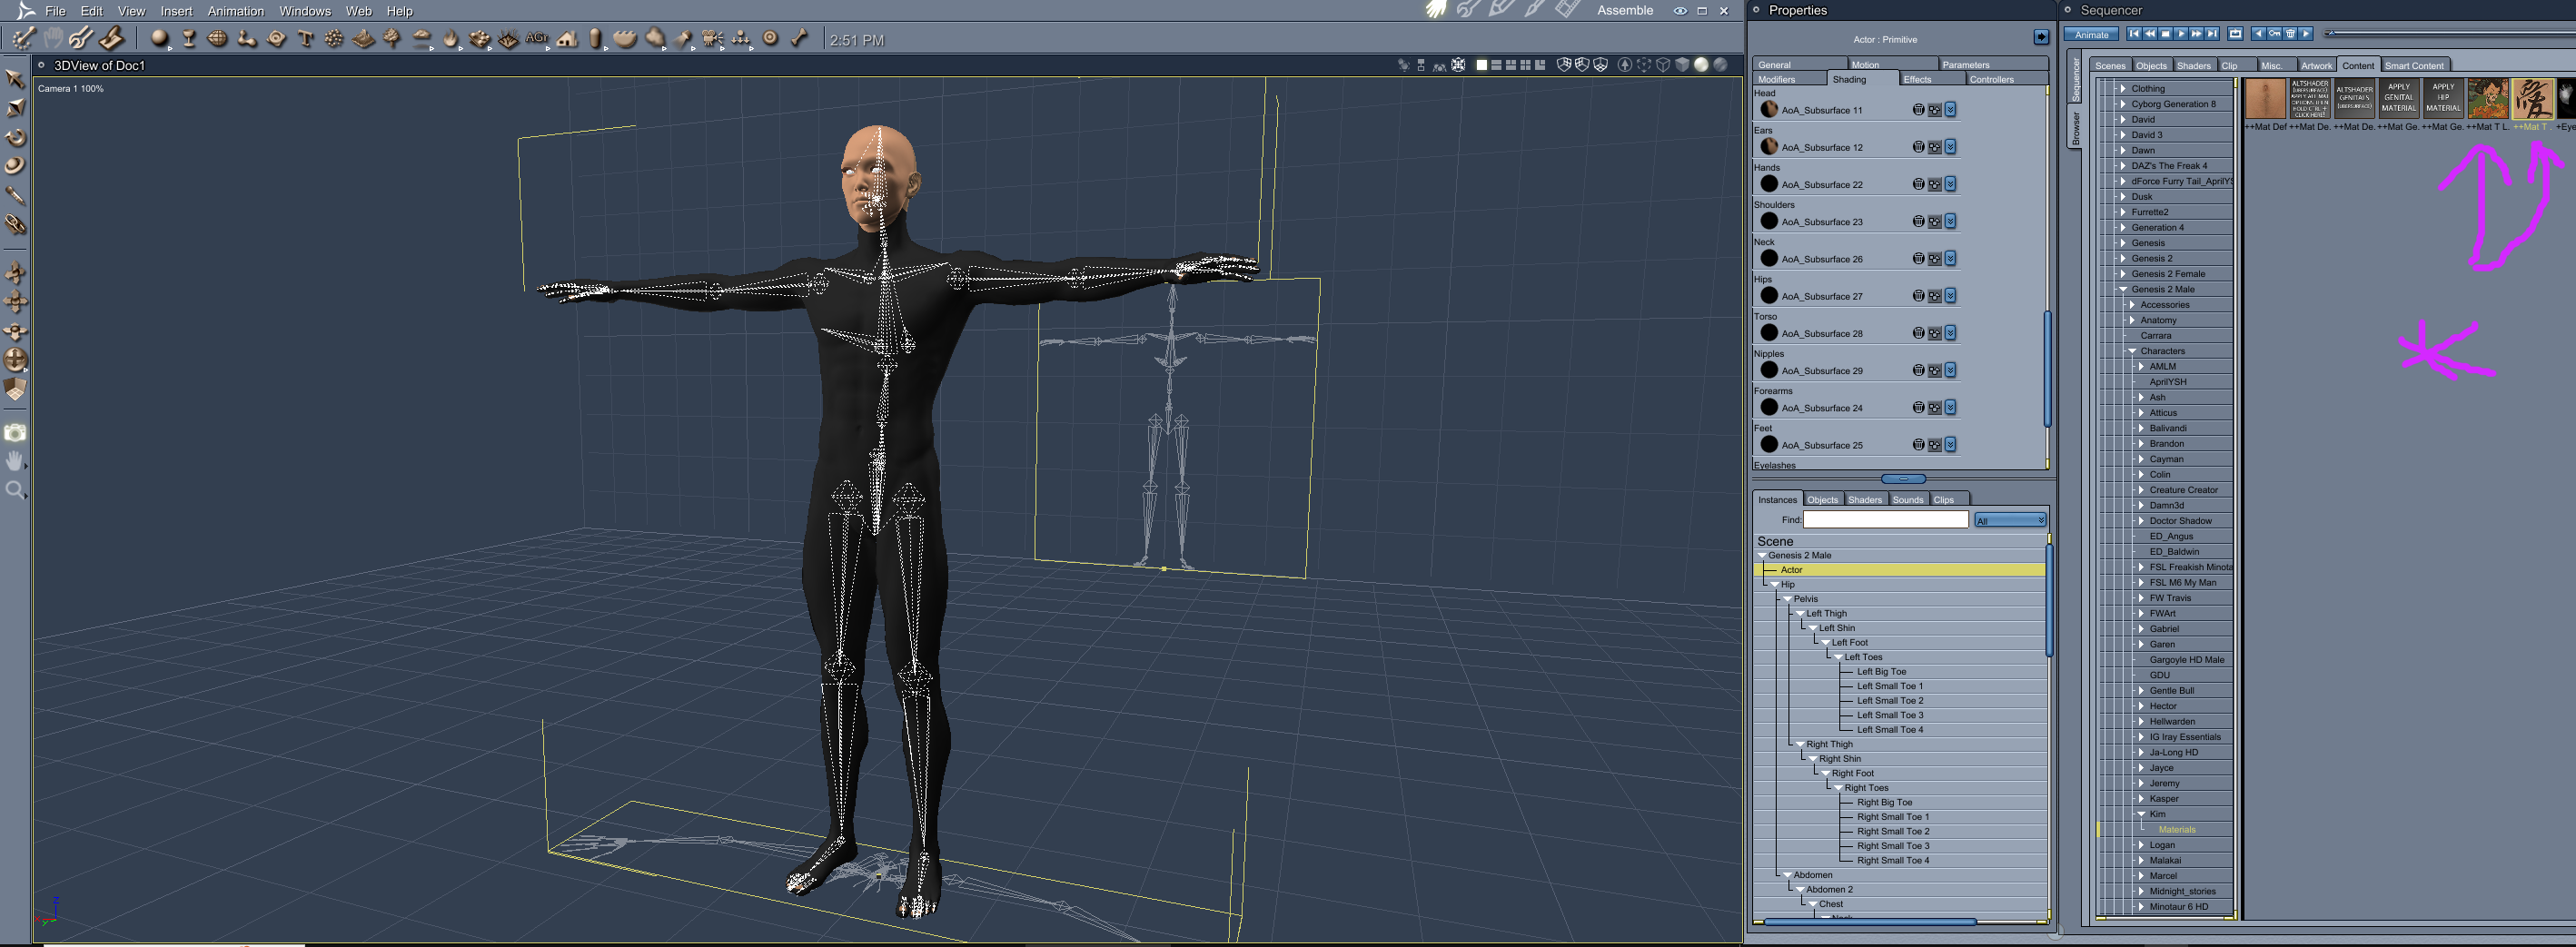Insert a spline object with goblet icon
2576x947 pixels.
point(189,39)
